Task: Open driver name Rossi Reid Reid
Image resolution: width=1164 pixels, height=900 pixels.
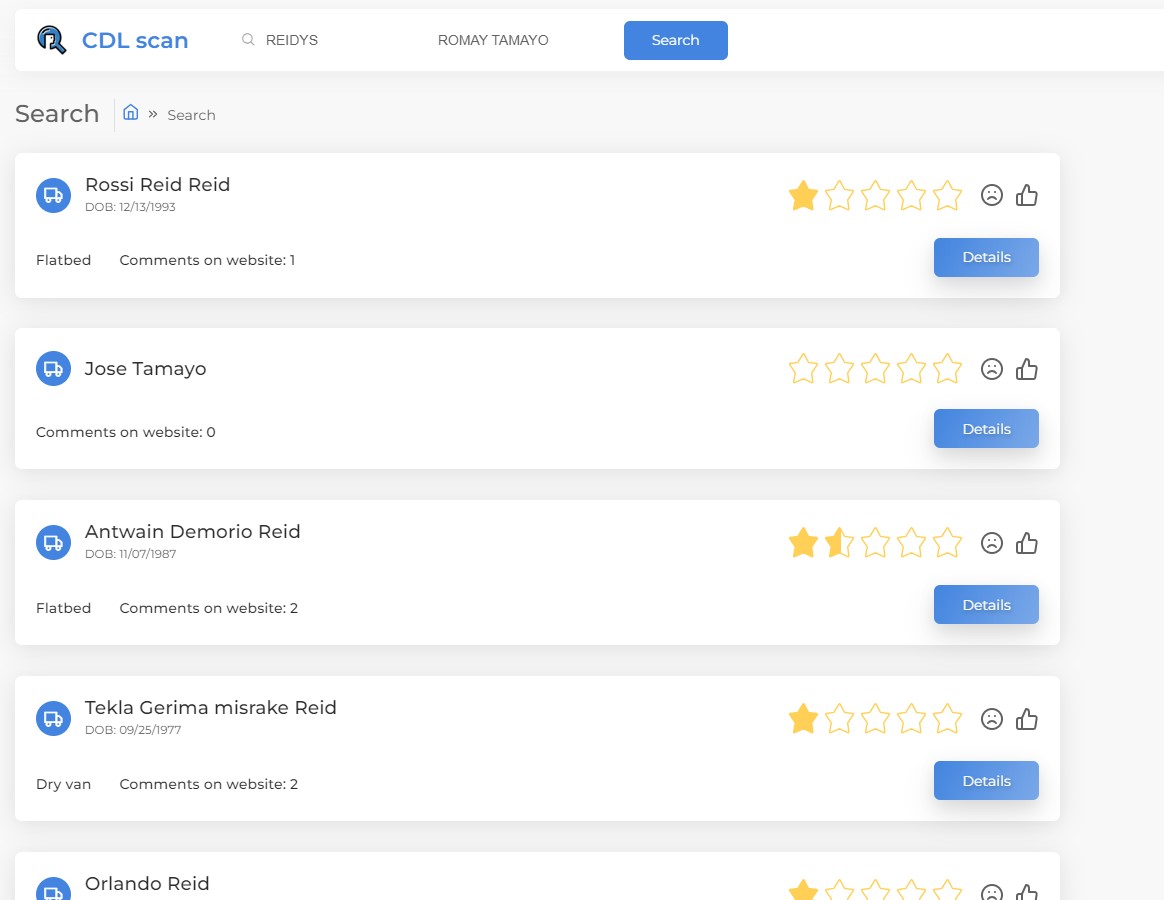Action: click(x=157, y=184)
